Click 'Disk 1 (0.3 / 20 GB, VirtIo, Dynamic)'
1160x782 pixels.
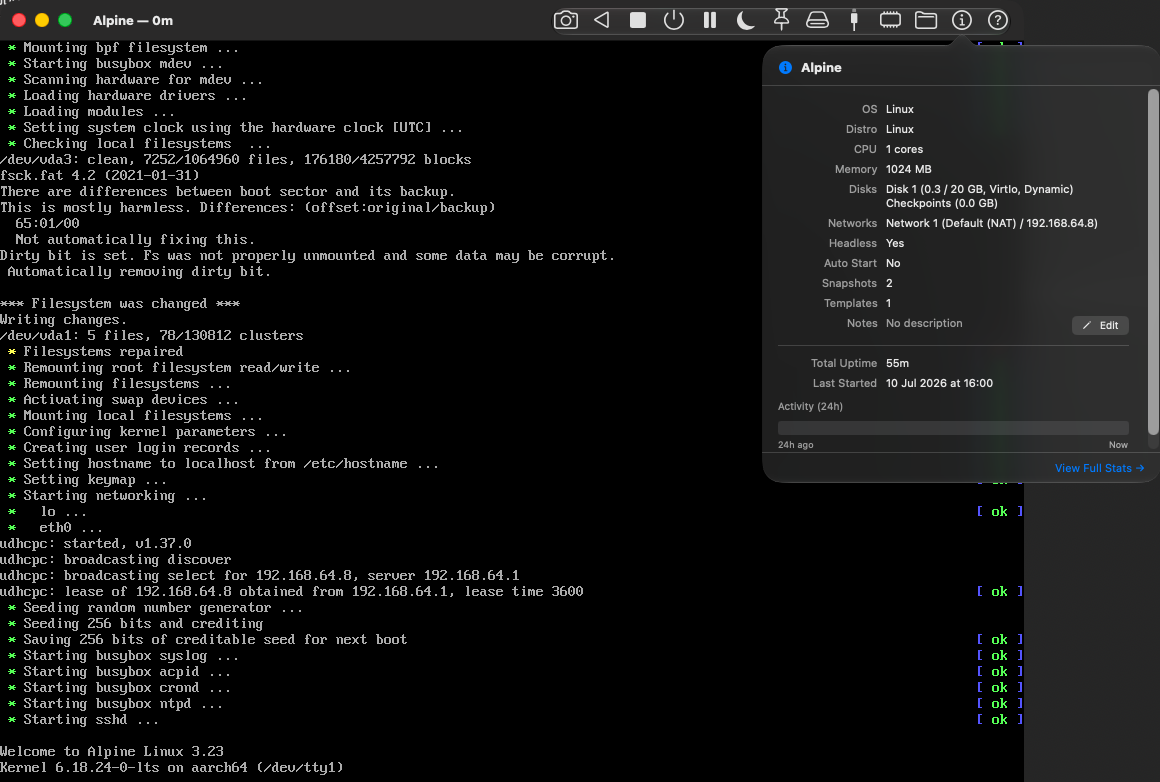coord(979,189)
